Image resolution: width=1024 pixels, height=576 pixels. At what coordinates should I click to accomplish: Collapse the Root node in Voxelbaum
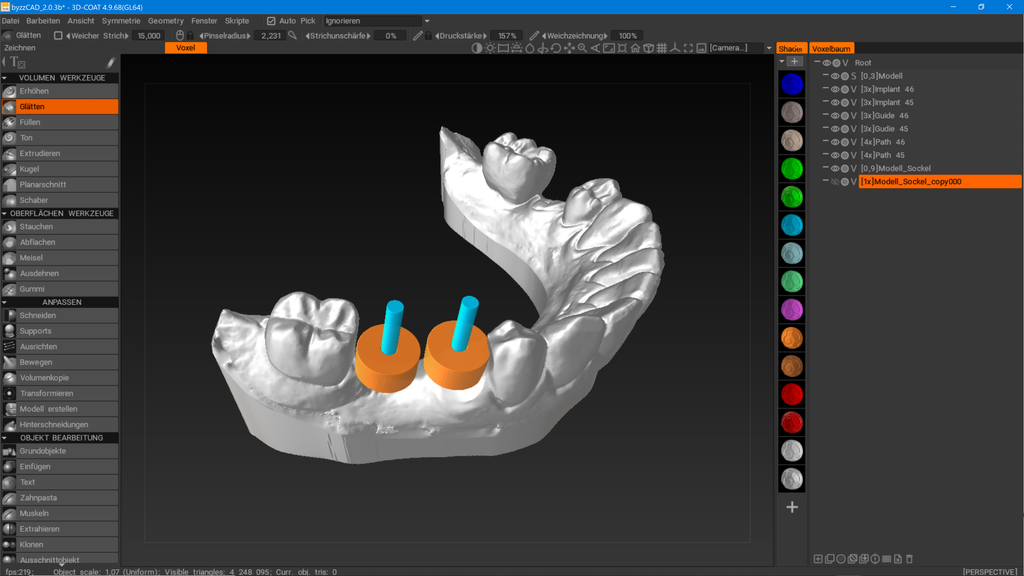[817, 63]
